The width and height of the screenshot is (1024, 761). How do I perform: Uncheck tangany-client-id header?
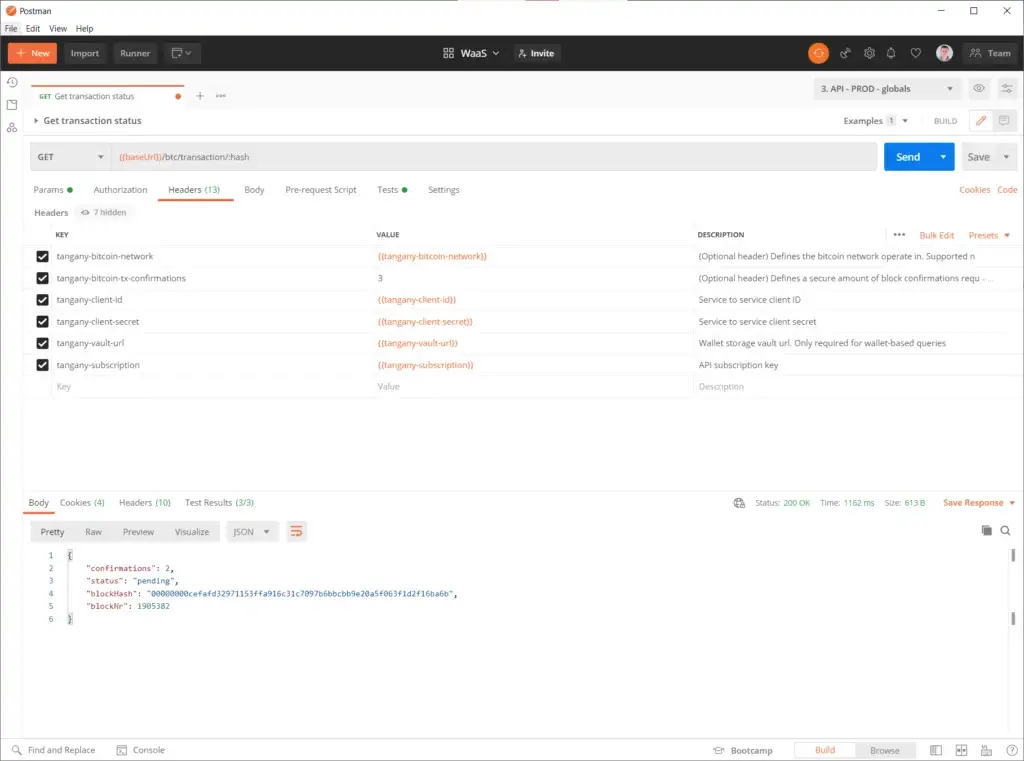click(42, 300)
